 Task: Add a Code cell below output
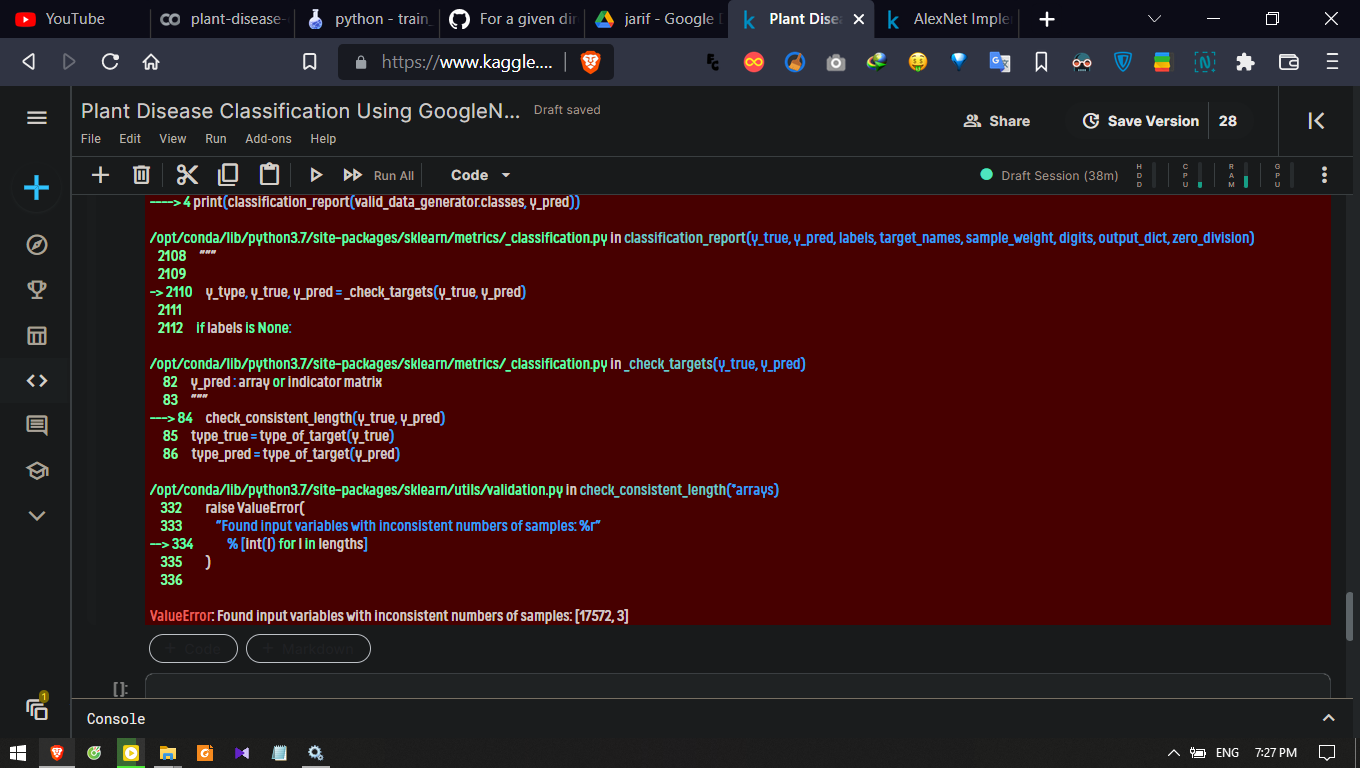point(193,649)
